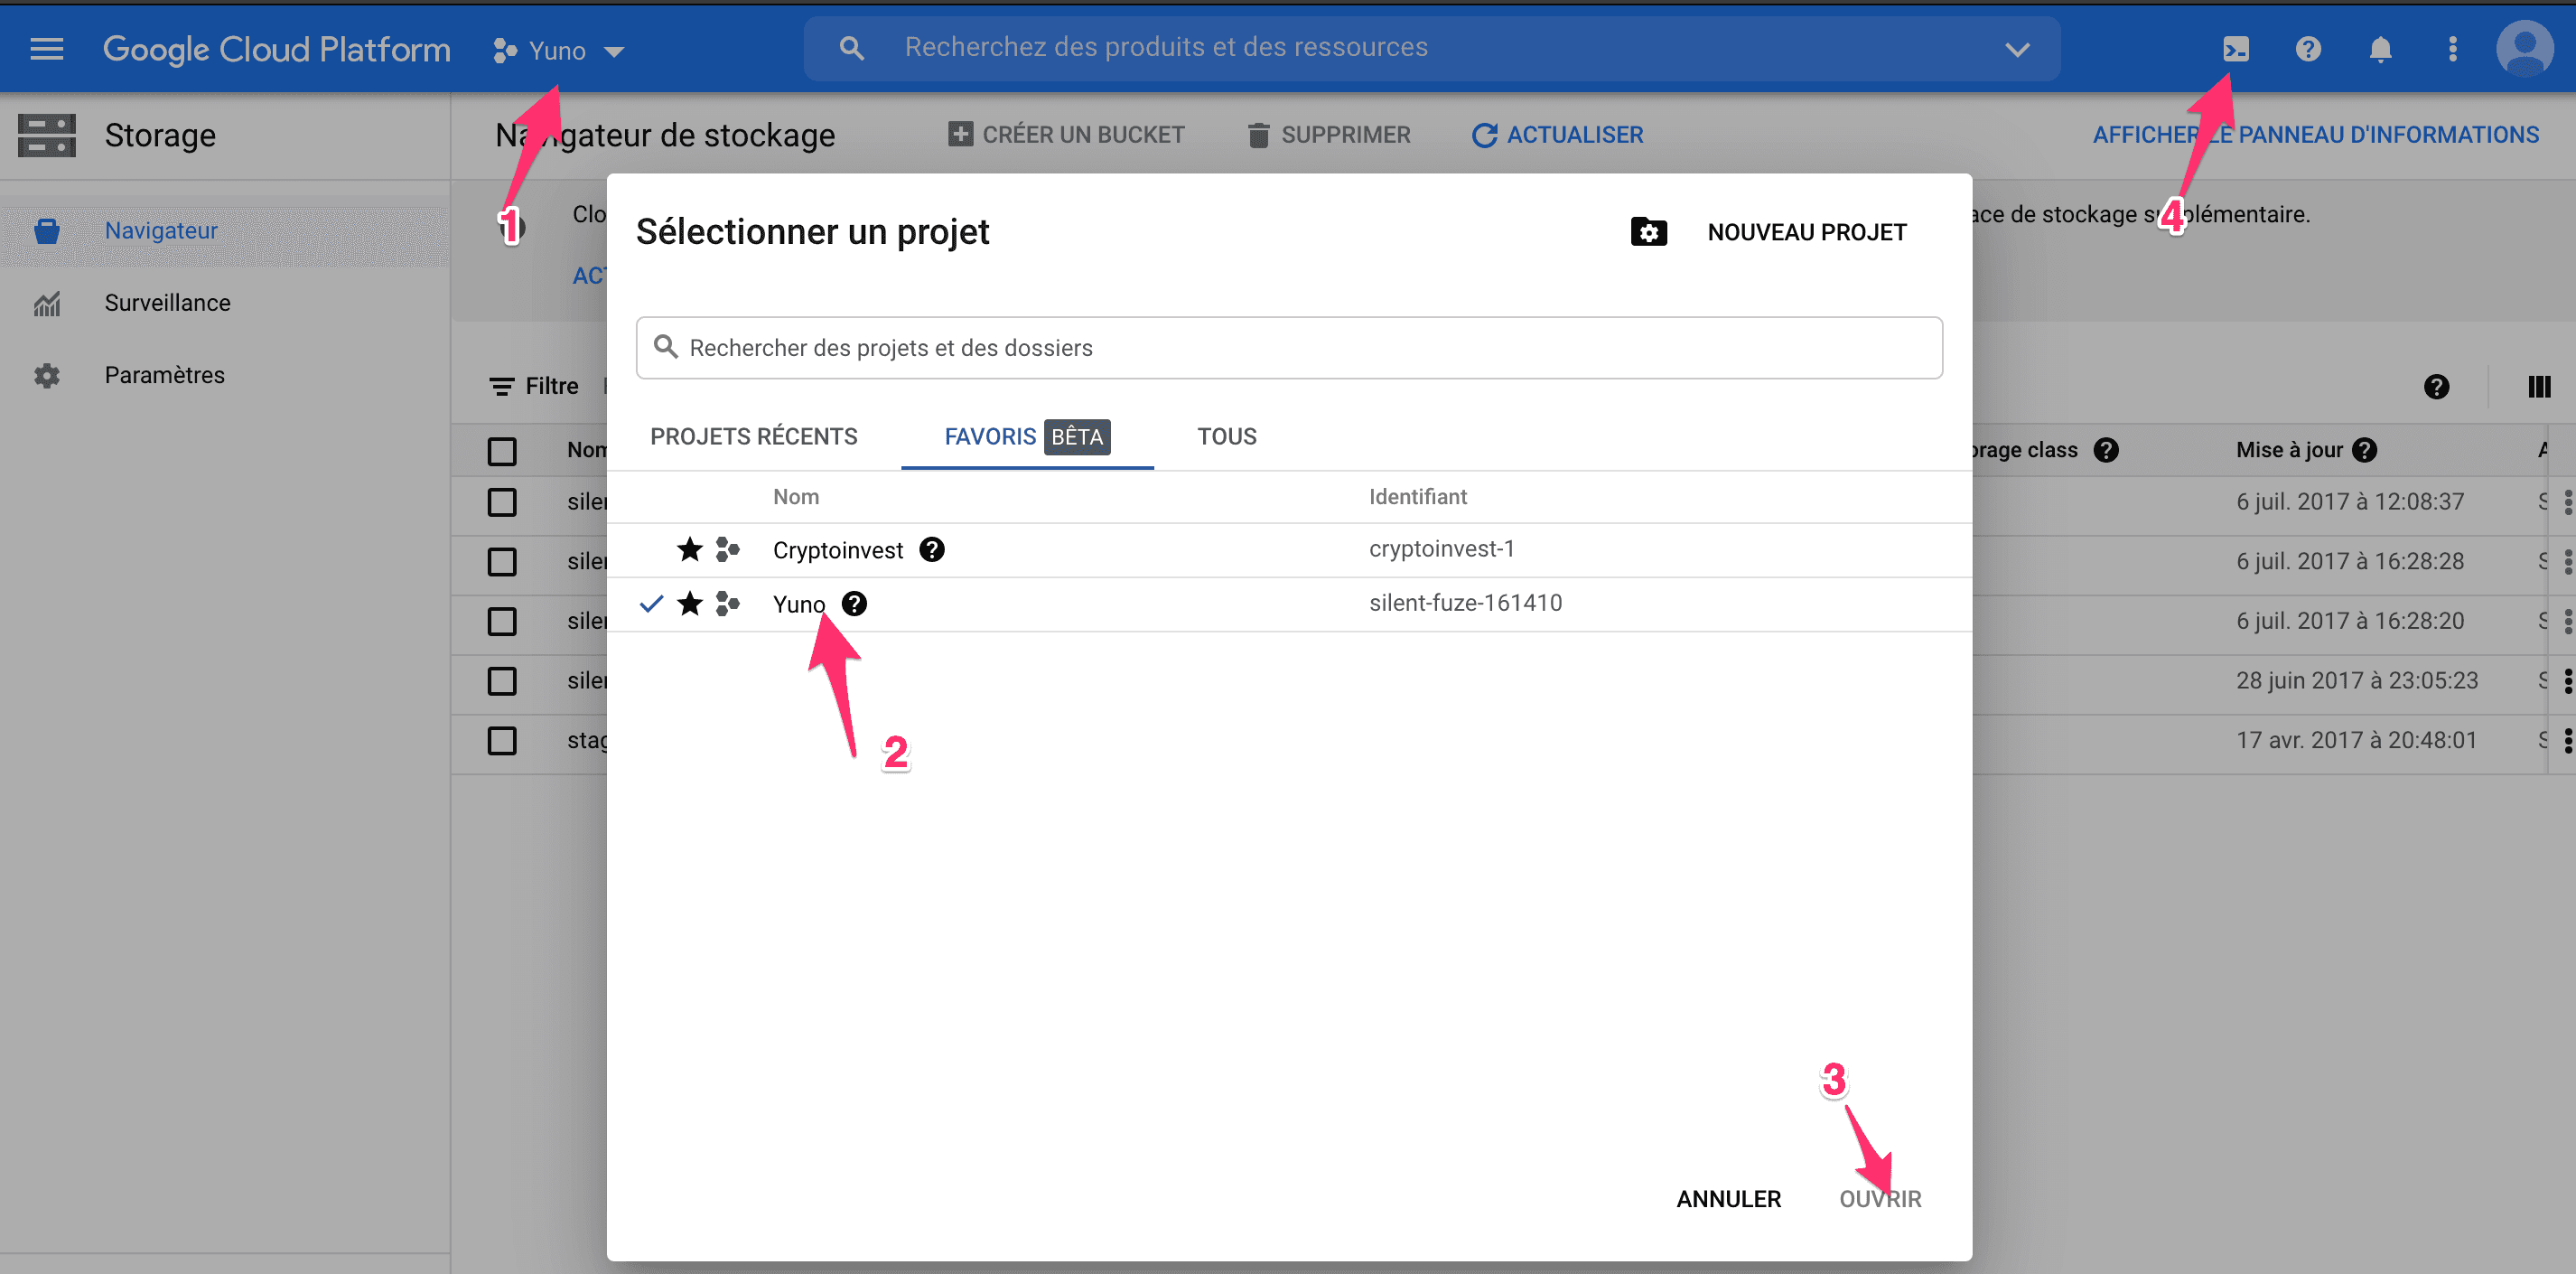Image resolution: width=2576 pixels, height=1274 pixels.
Task: Click the OUVRIR button
Action: coord(1881,1198)
